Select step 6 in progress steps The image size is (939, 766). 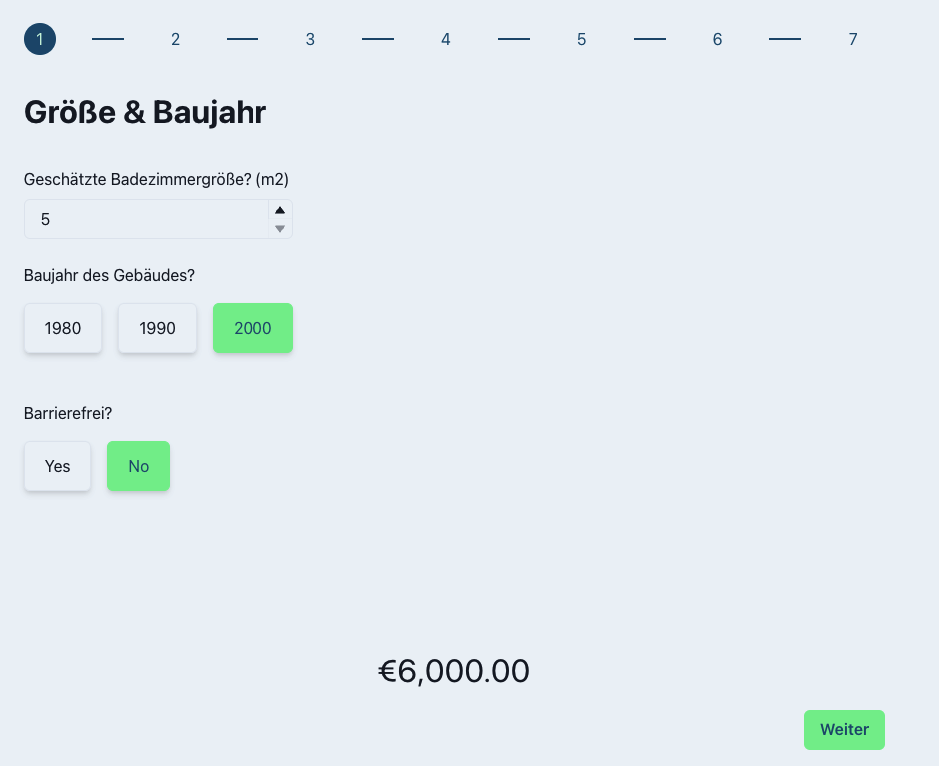717,39
